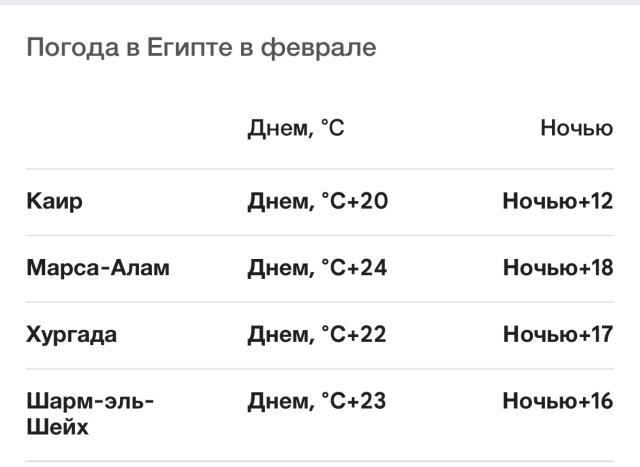Screen dimensions: 640x467
Task: Click Марса-Алам daytime temperature +24 cell
Action: [317, 268]
